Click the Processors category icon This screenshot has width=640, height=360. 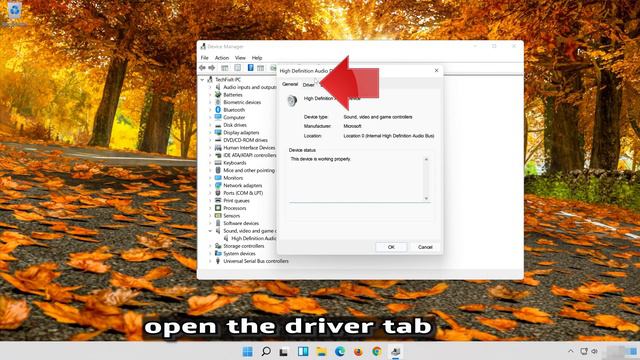click(x=218, y=208)
